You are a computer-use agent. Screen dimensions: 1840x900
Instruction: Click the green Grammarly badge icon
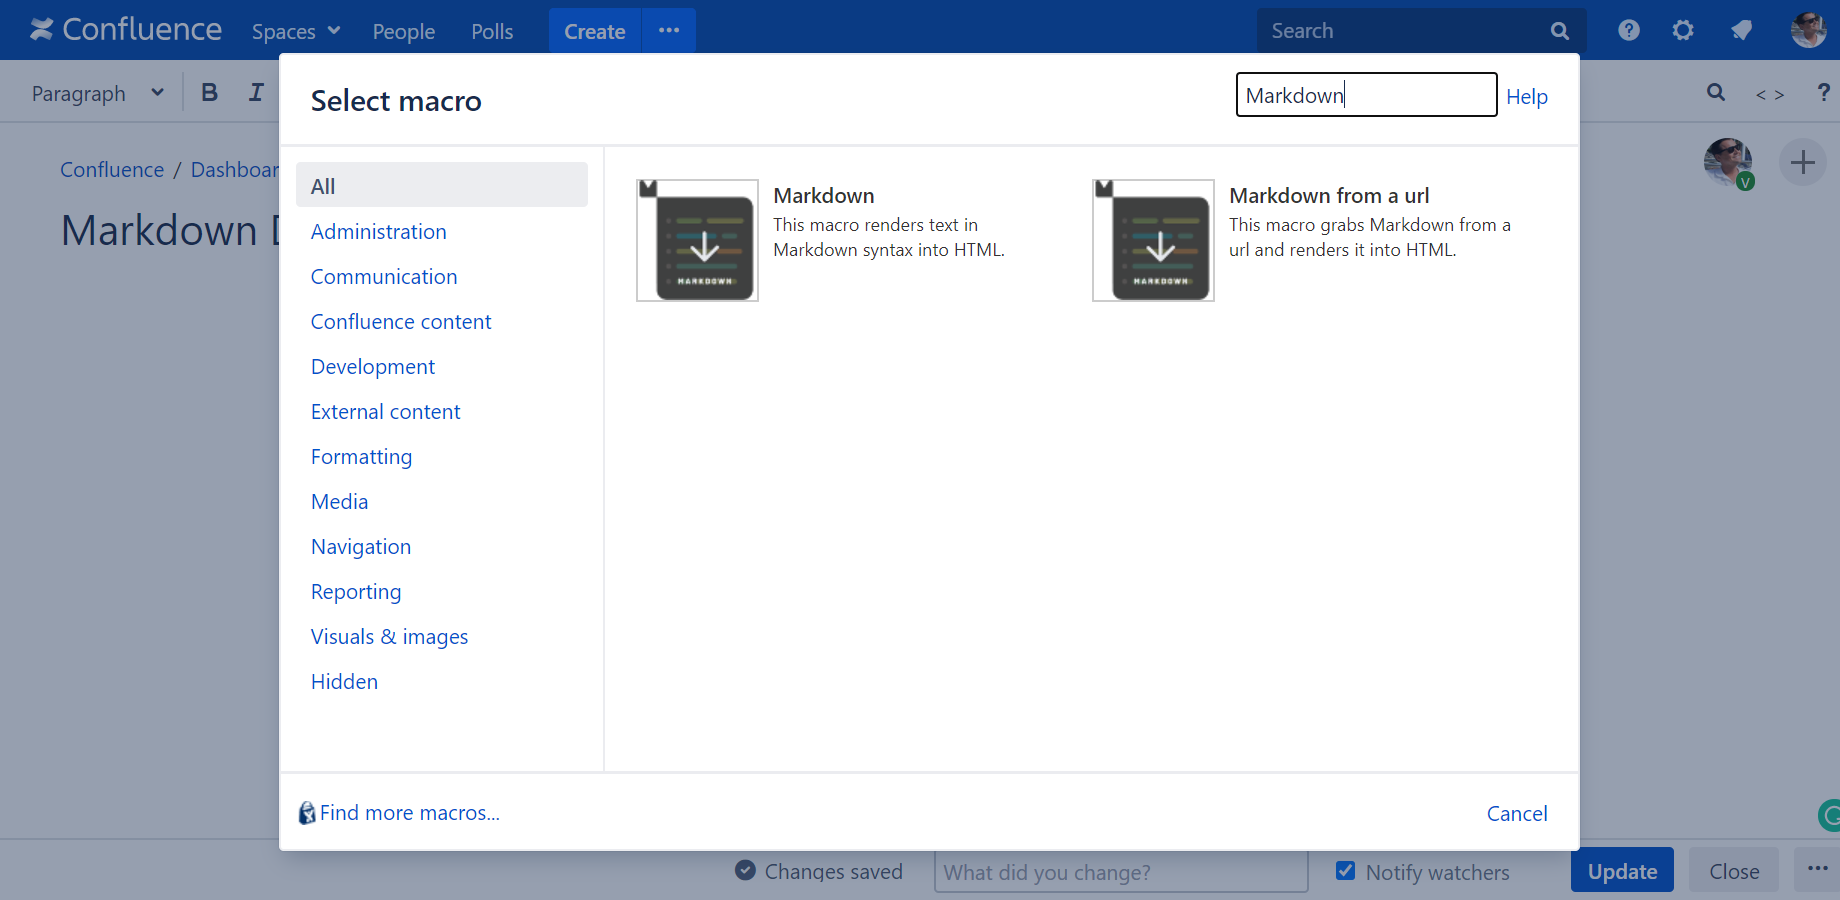pyautogui.click(x=1829, y=816)
